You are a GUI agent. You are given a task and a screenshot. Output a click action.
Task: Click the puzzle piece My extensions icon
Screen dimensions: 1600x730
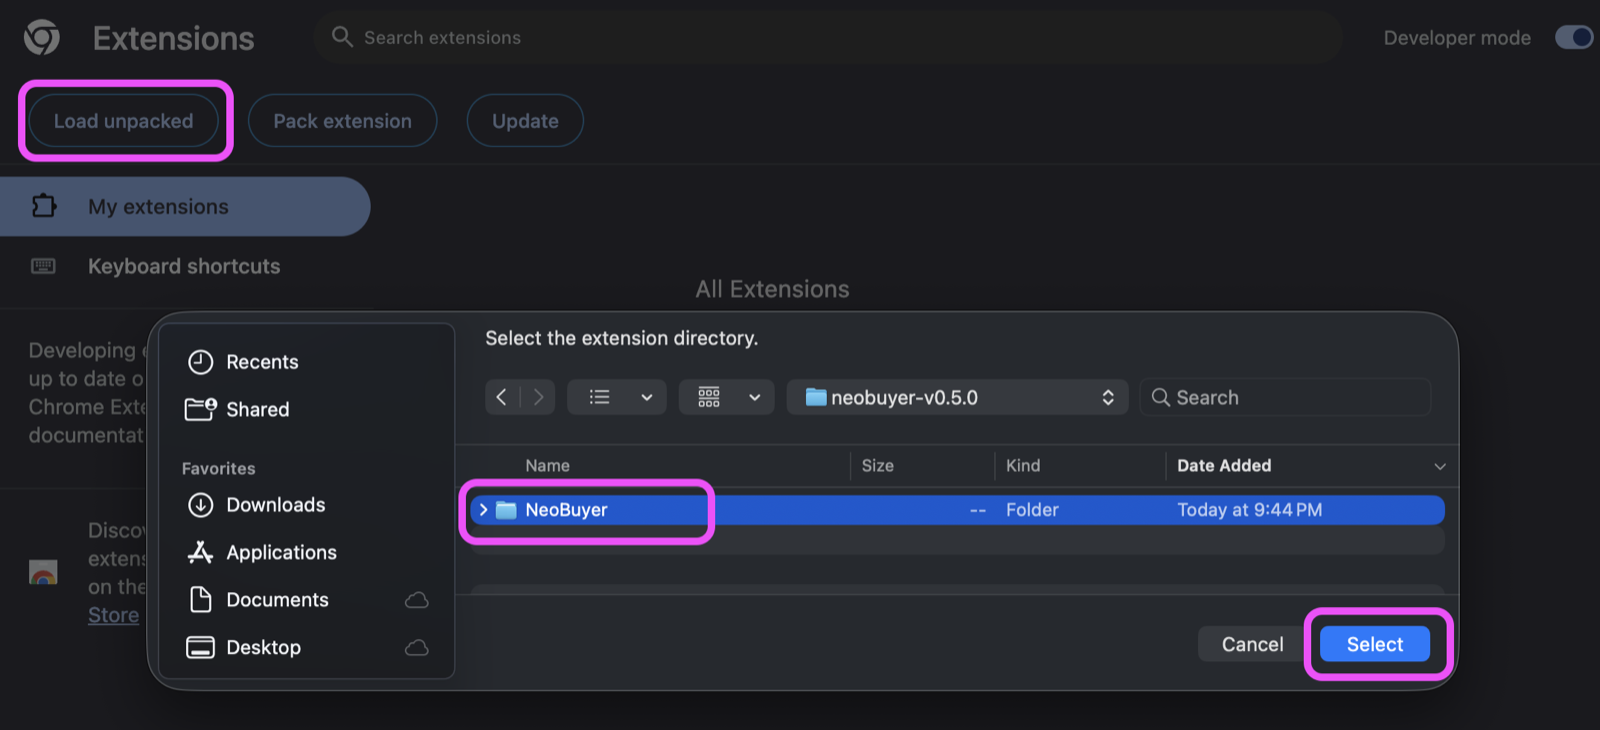click(x=44, y=206)
